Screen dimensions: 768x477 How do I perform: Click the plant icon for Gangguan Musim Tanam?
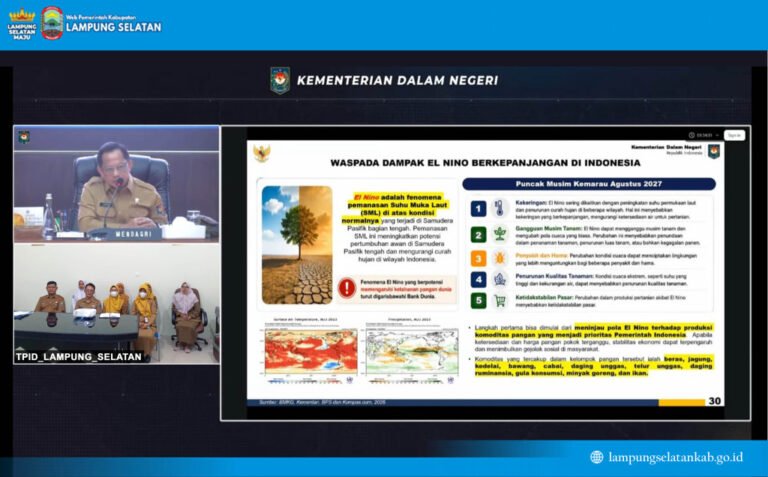pyautogui.click(x=499, y=234)
